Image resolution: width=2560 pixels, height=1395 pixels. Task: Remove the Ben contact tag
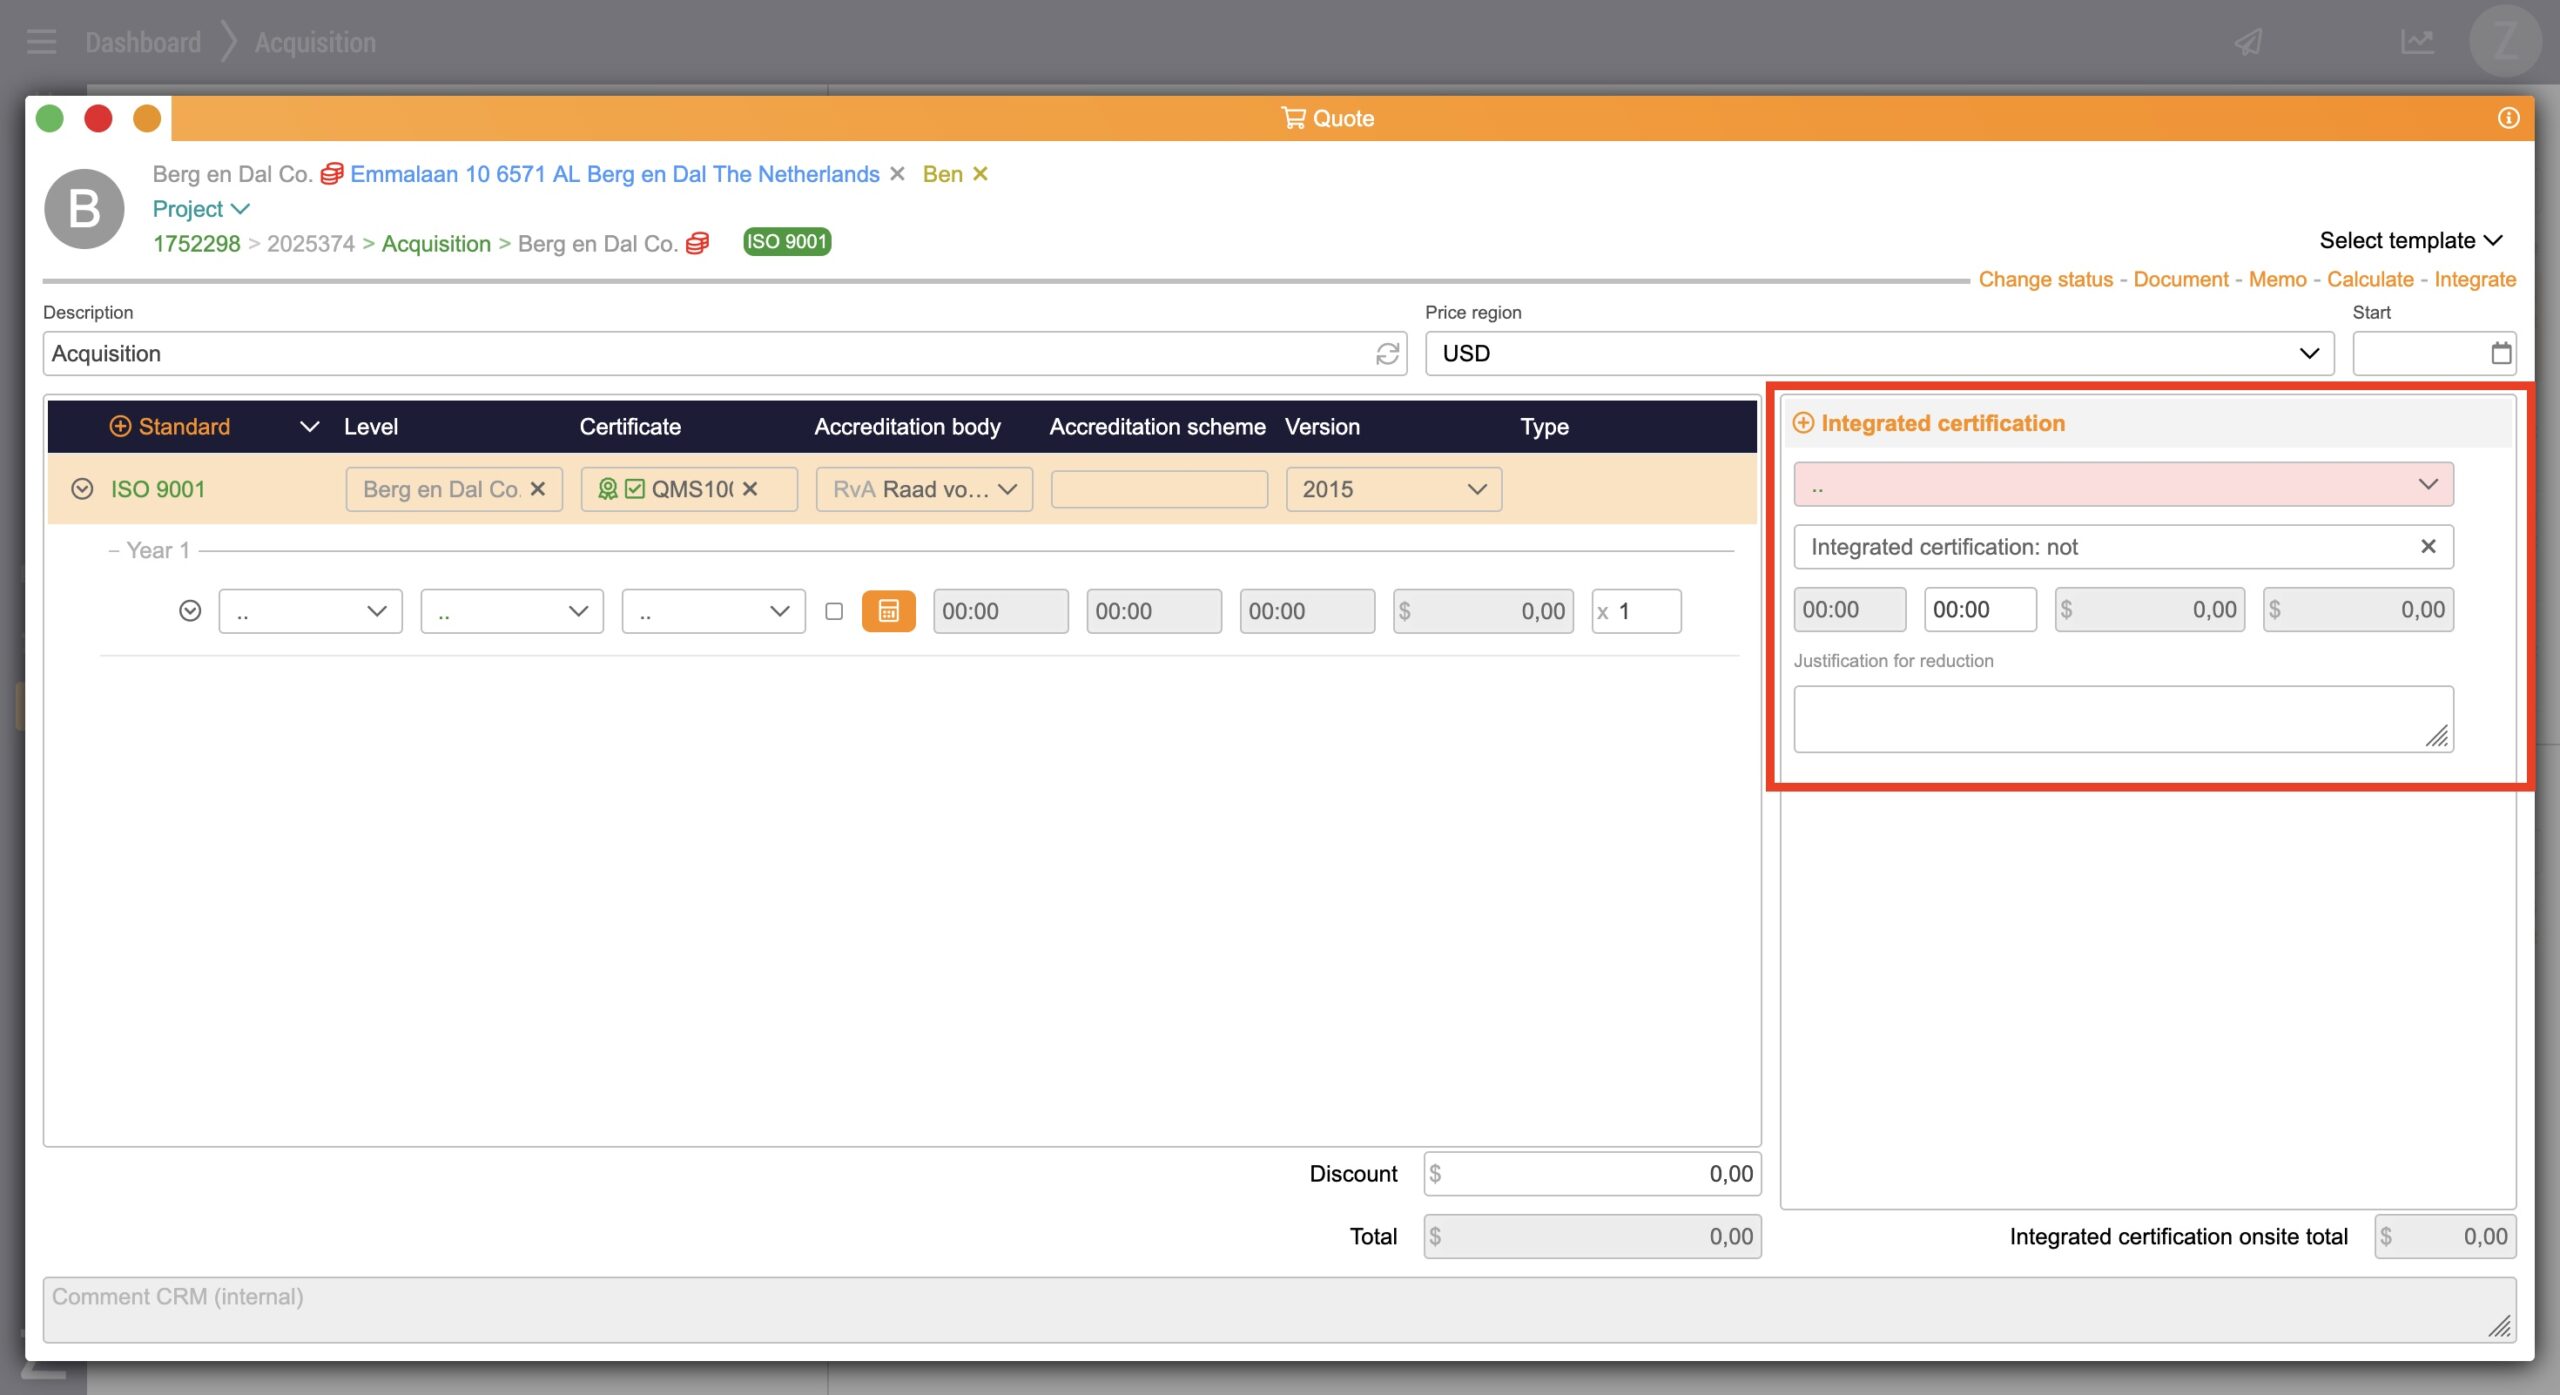click(x=981, y=174)
